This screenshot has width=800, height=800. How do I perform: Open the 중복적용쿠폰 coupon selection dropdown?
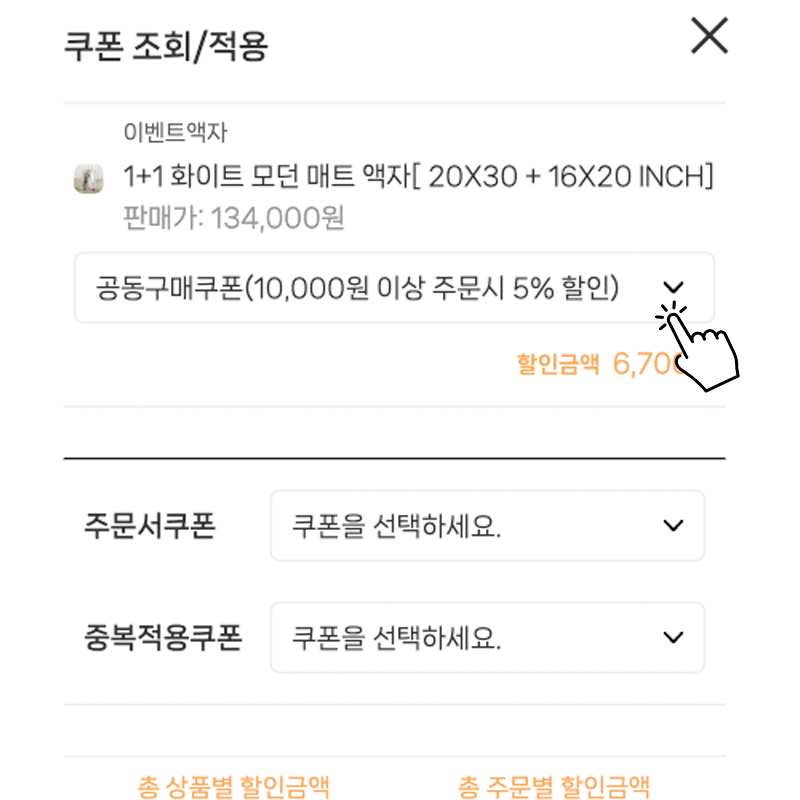[487, 637]
